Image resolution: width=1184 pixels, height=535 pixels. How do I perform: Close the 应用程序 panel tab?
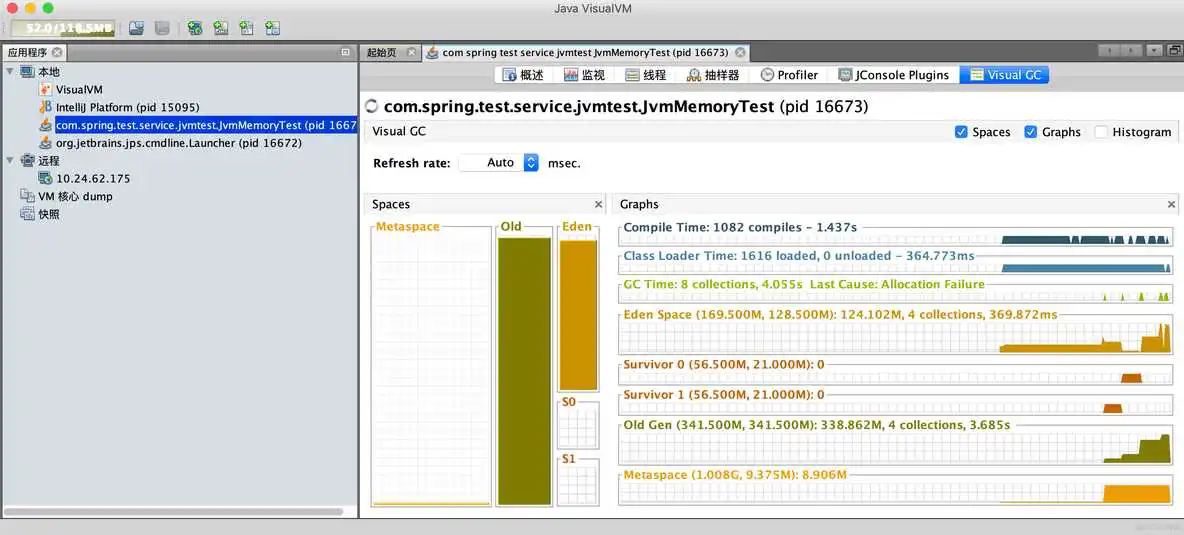click(57, 52)
